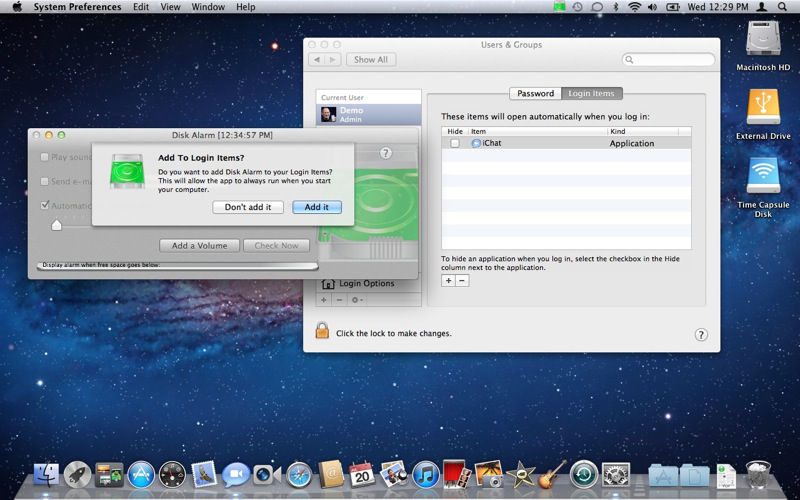
Task: Open Time Machine from the Dock
Action: point(584,474)
